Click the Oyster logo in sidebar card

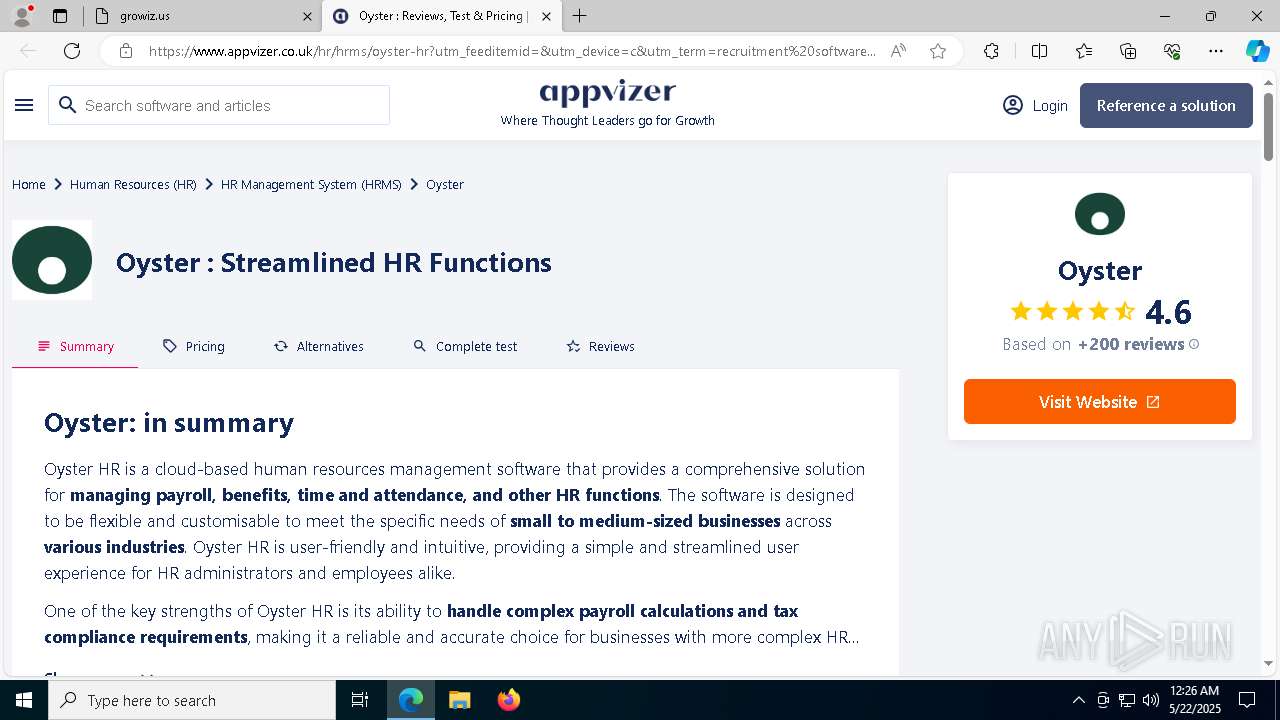[1100, 214]
